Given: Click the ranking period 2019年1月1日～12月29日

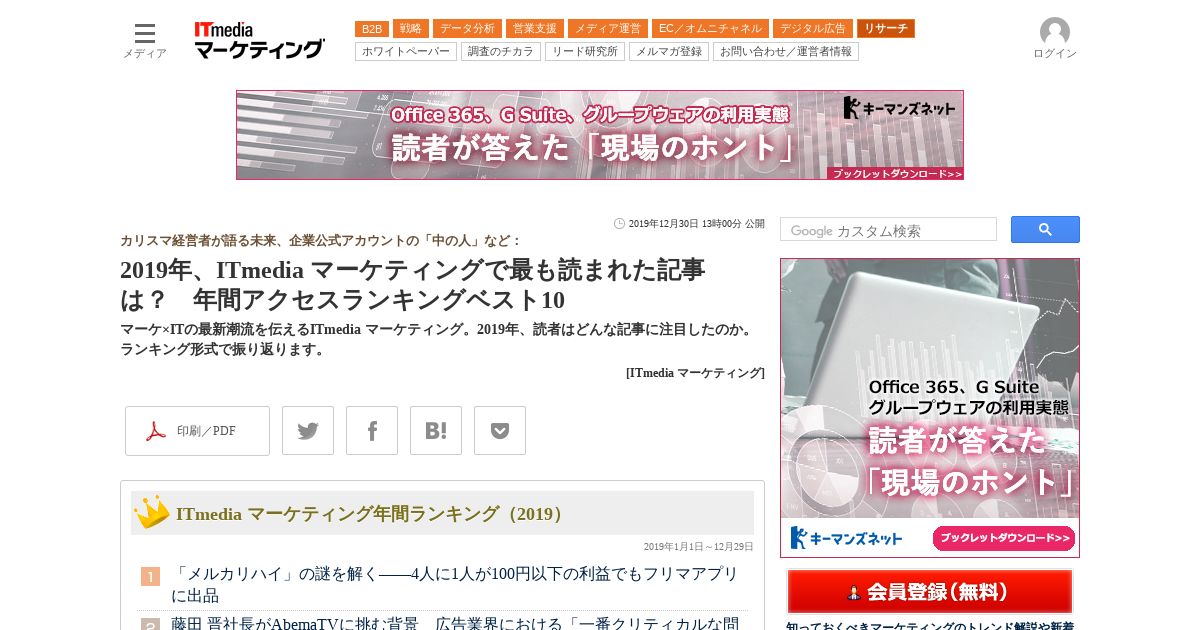Looking at the screenshot, I should click(x=698, y=547).
